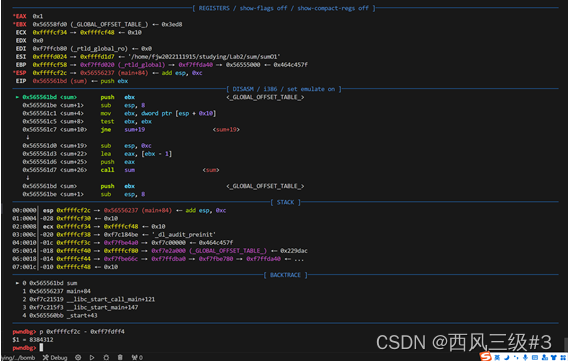
Task: Click the BACKTRACE section header
Action: click(x=285, y=275)
